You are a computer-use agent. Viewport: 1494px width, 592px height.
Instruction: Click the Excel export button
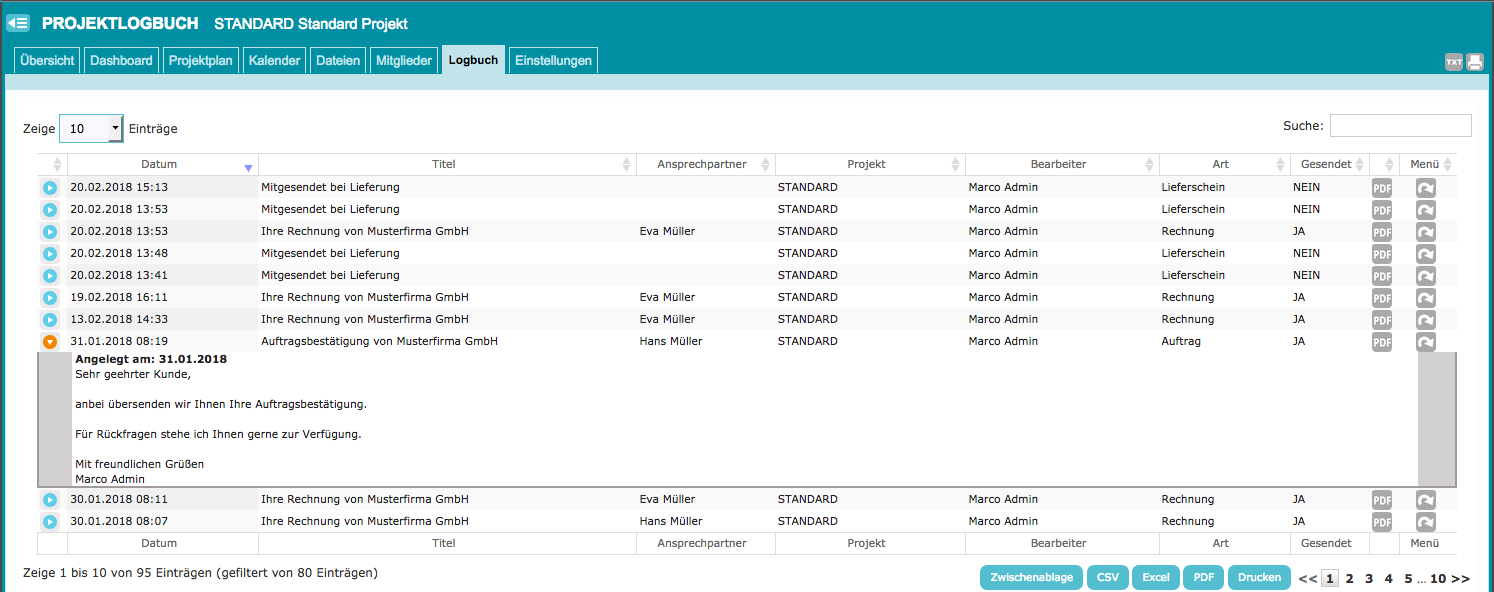tap(1155, 578)
